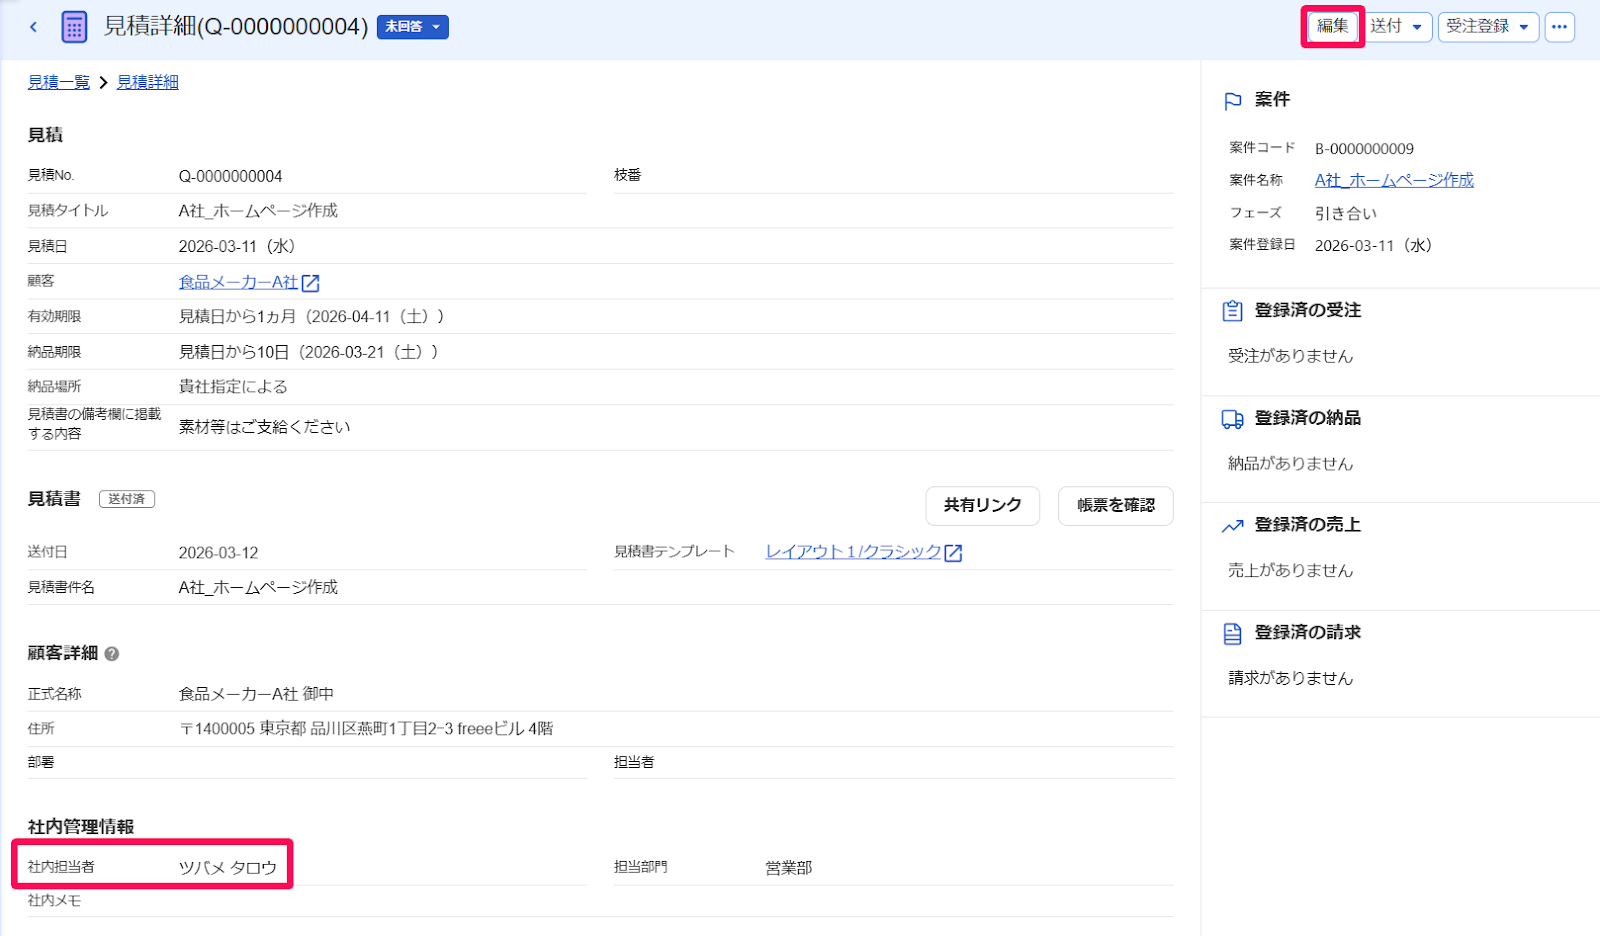Click the フェーズ value 引き合い
Screen dimensions: 1600x936
(x=1346, y=213)
